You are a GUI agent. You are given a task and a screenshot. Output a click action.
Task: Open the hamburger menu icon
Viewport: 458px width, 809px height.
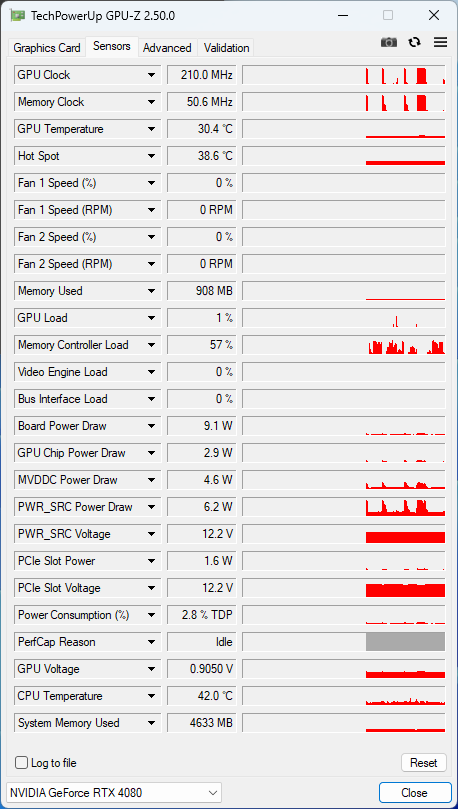pos(440,42)
